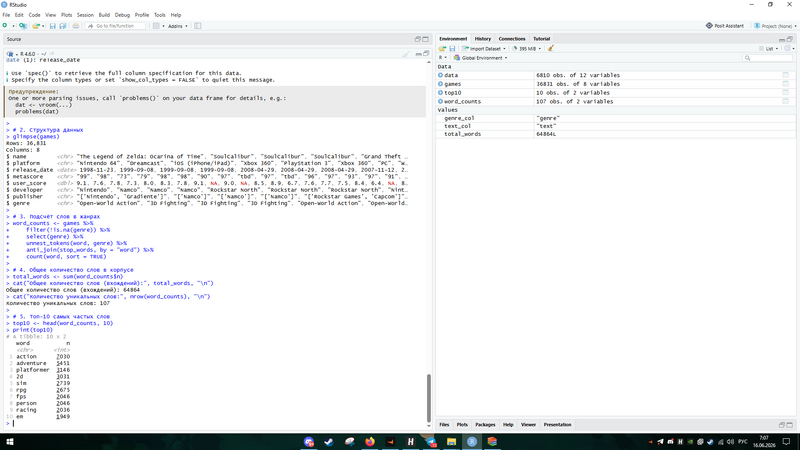Click the console vertical scrollbar
800x450 pixels.
click(x=429, y=398)
